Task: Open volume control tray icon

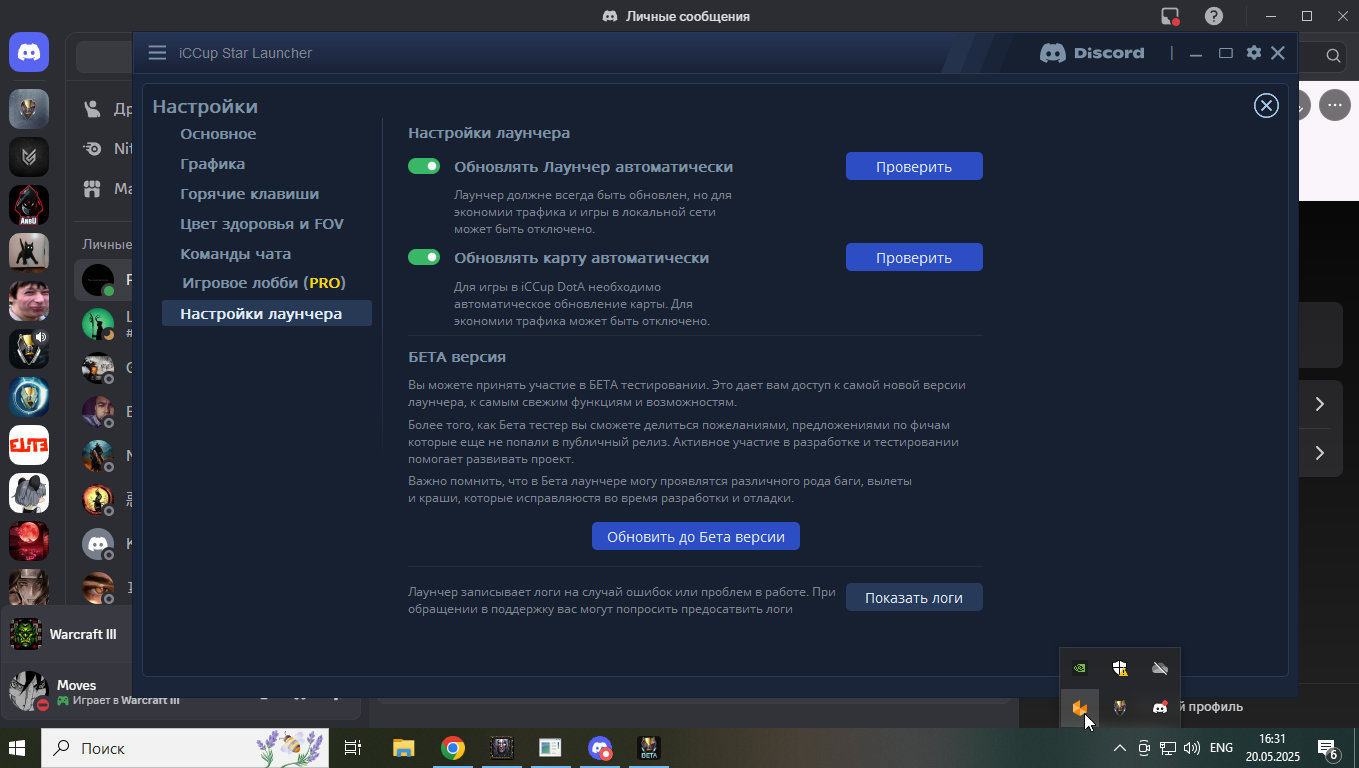Action: (x=1191, y=748)
